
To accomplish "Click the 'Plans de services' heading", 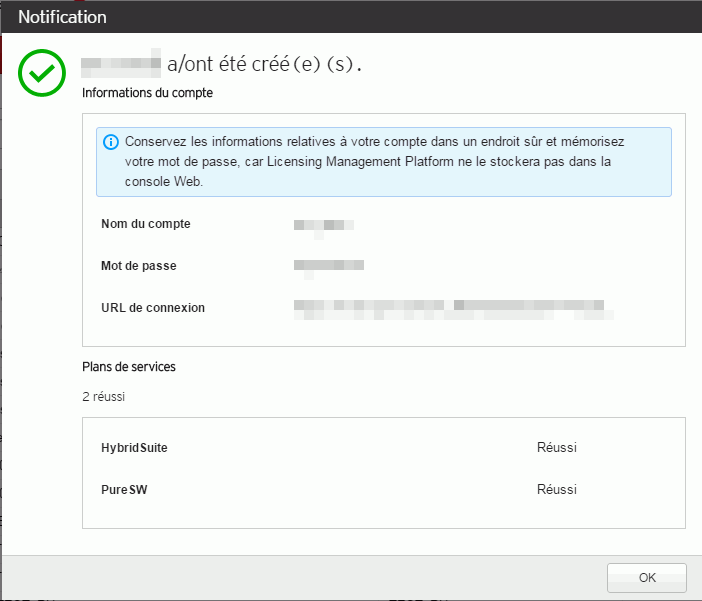I will click(129, 367).
